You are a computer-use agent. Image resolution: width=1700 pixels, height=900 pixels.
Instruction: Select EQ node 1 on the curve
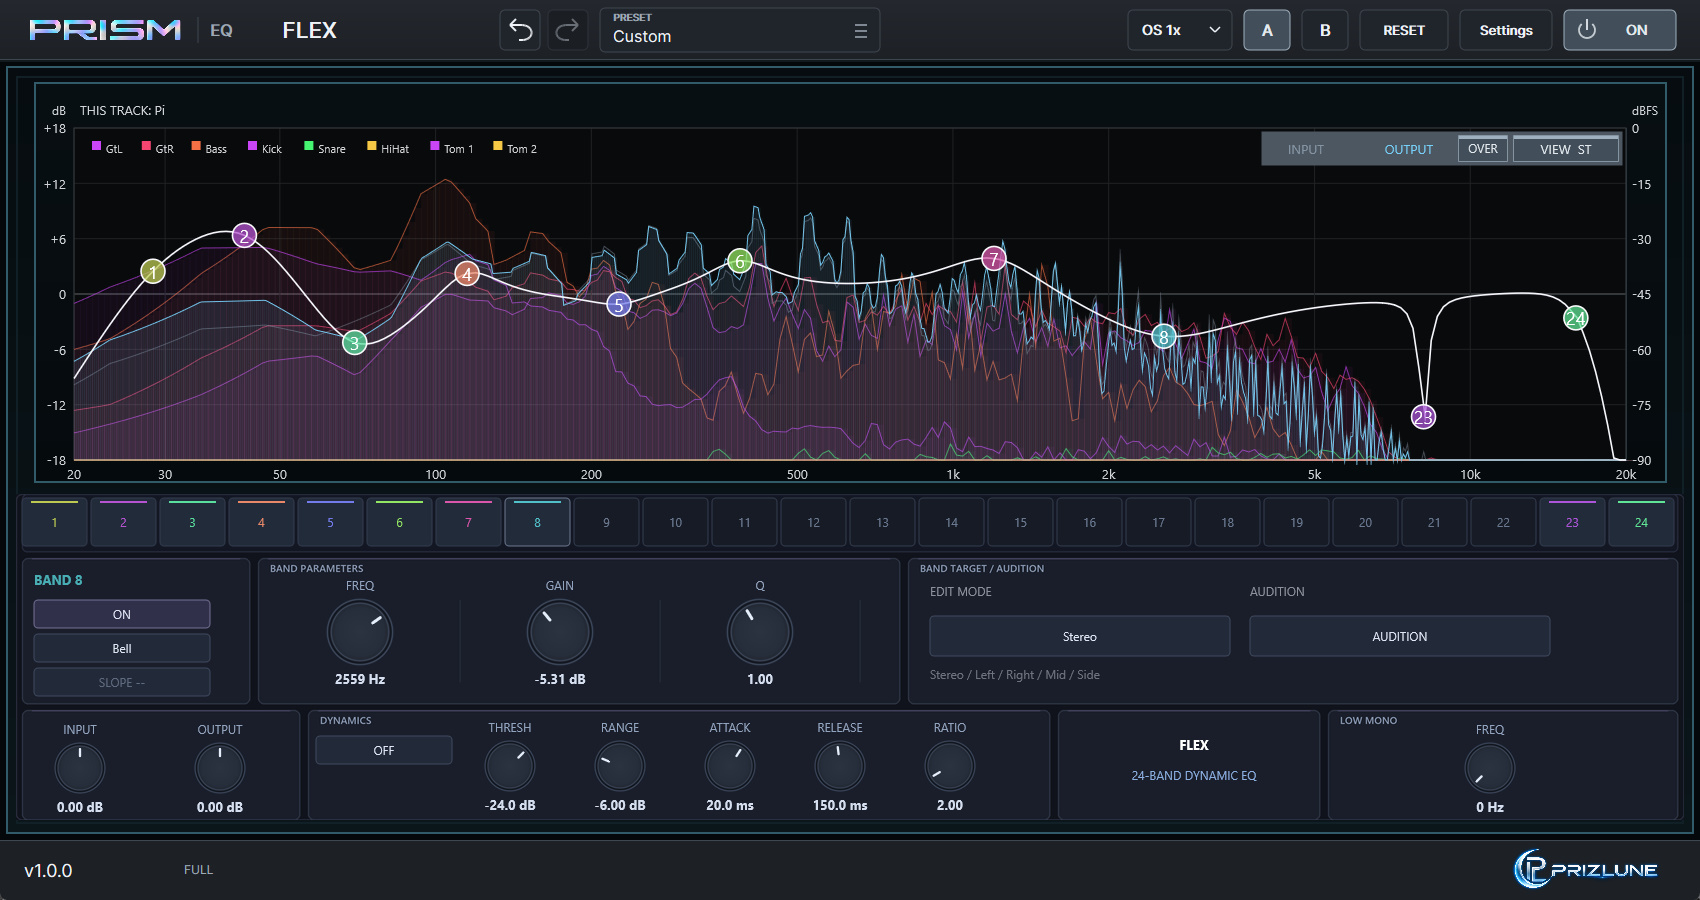(153, 271)
